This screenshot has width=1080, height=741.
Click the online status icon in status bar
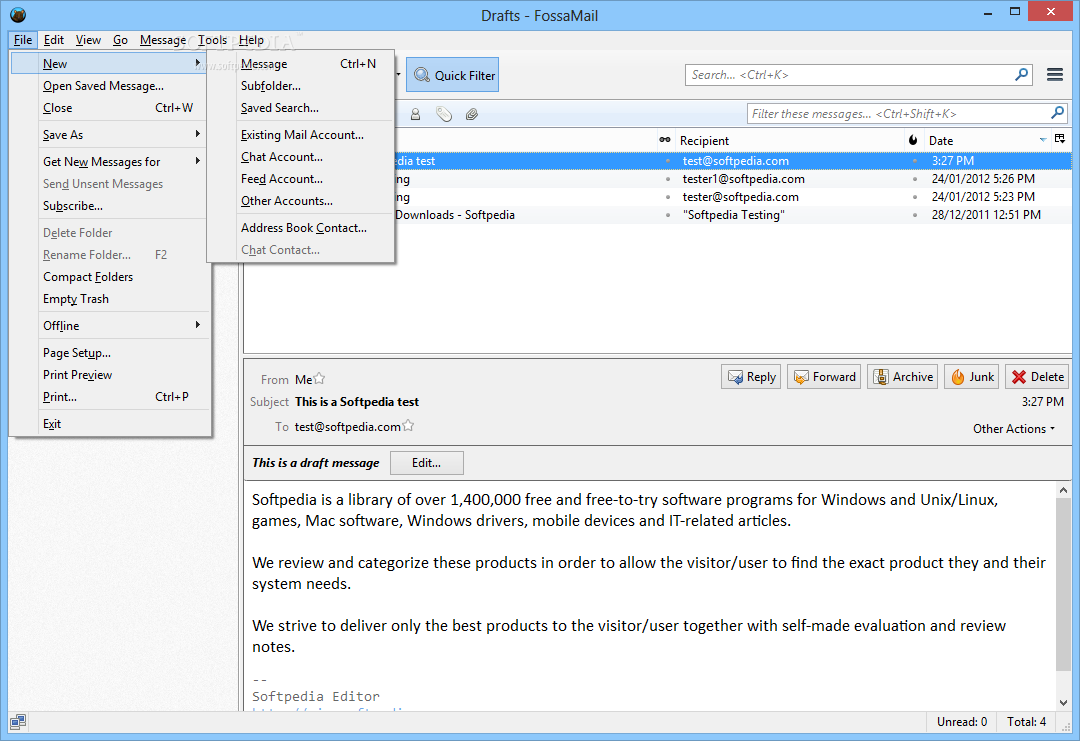tap(18, 721)
